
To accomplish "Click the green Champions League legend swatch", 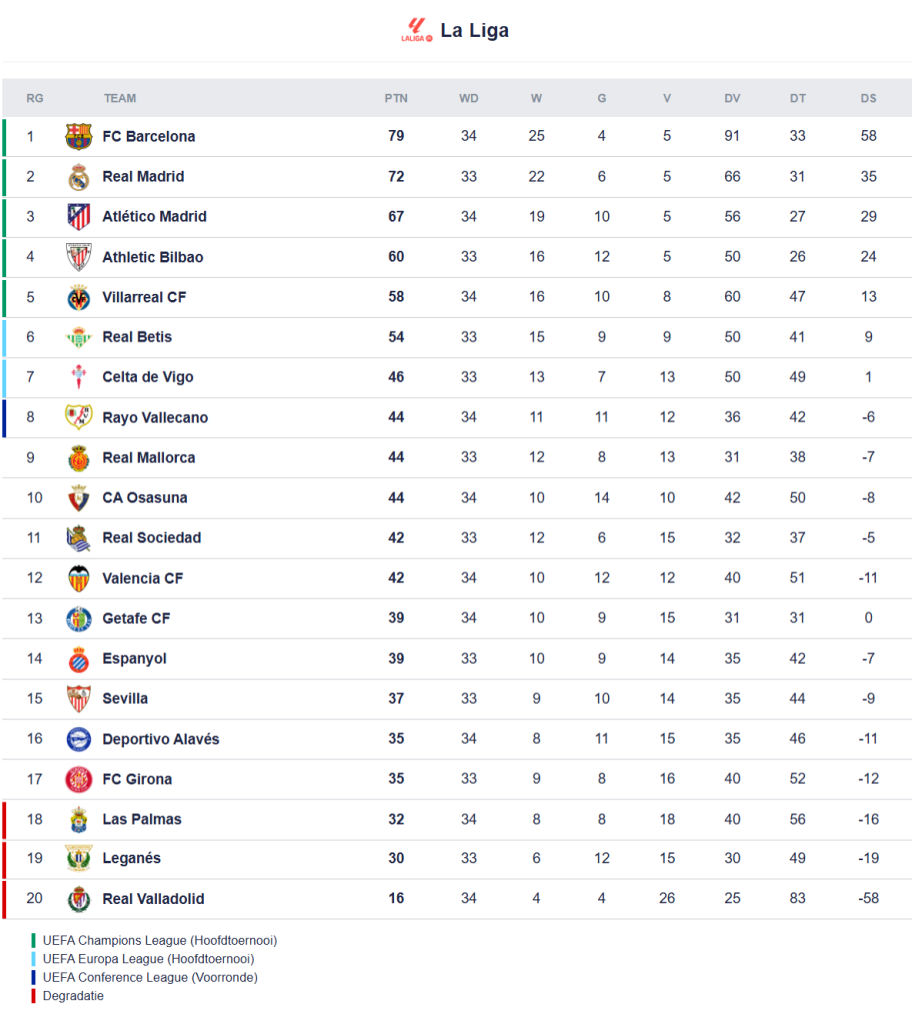I will coord(33,940).
